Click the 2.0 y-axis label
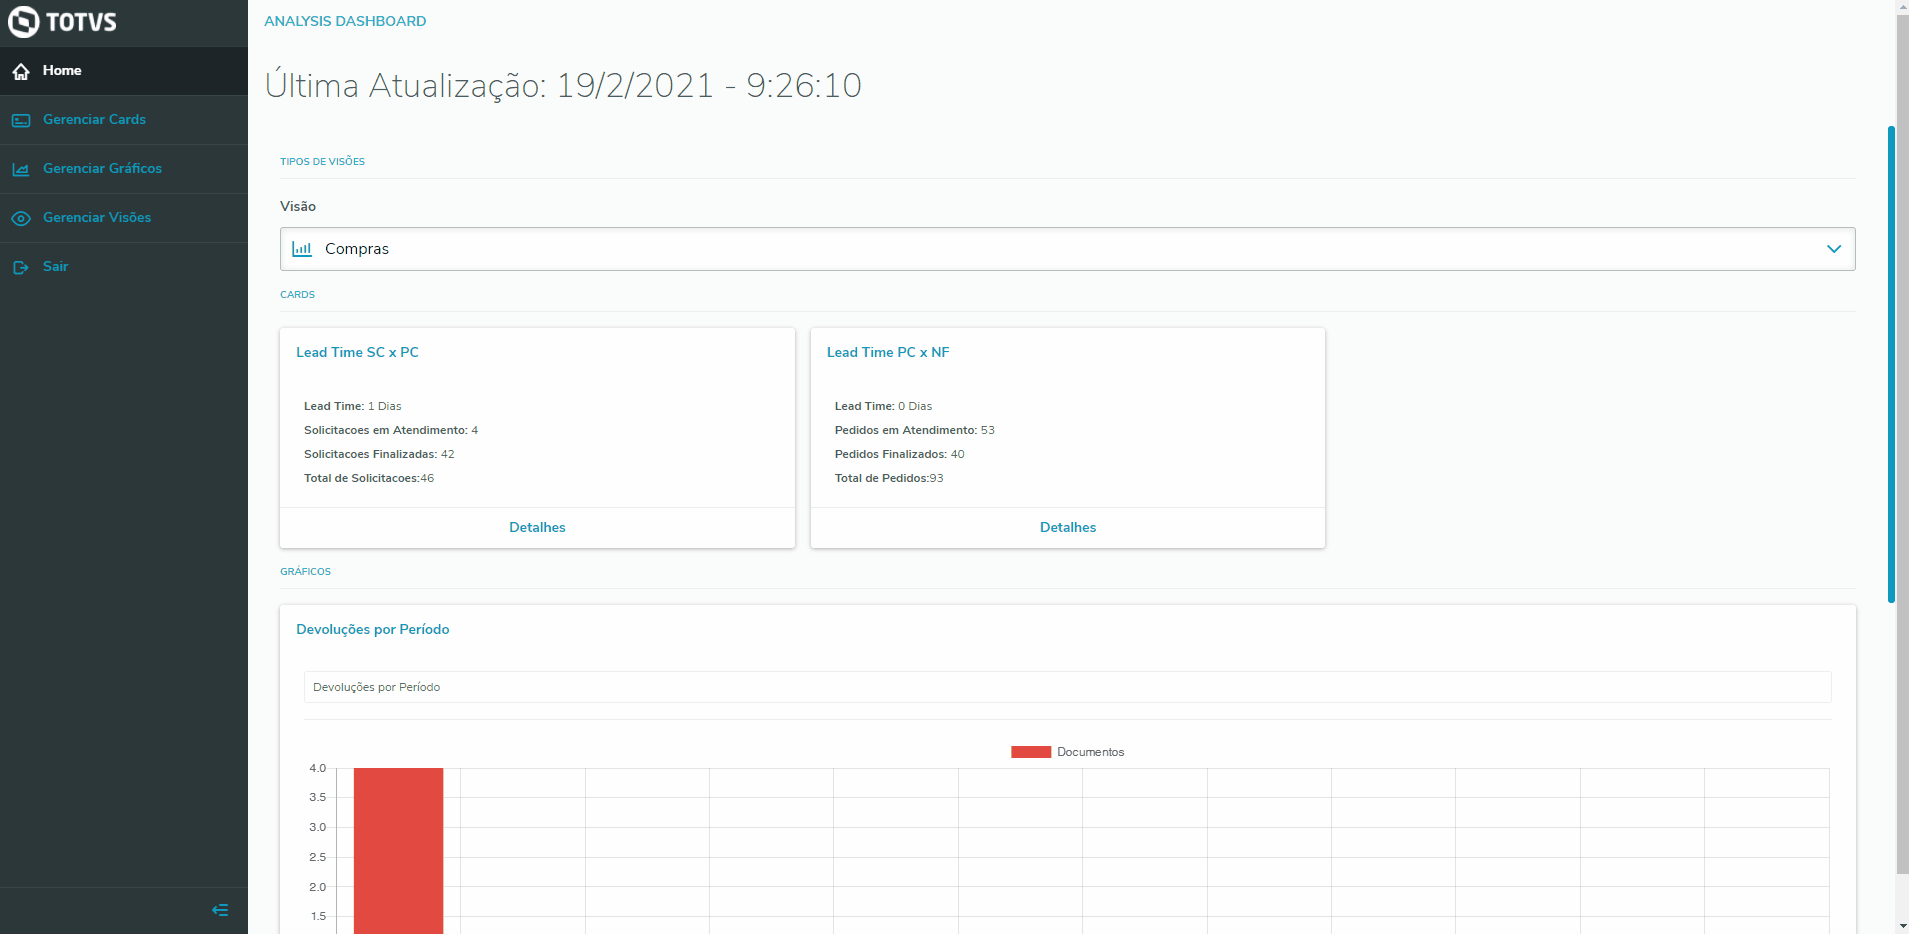The height and width of the screenshot is (934, 1909). [x=317, y=887]
